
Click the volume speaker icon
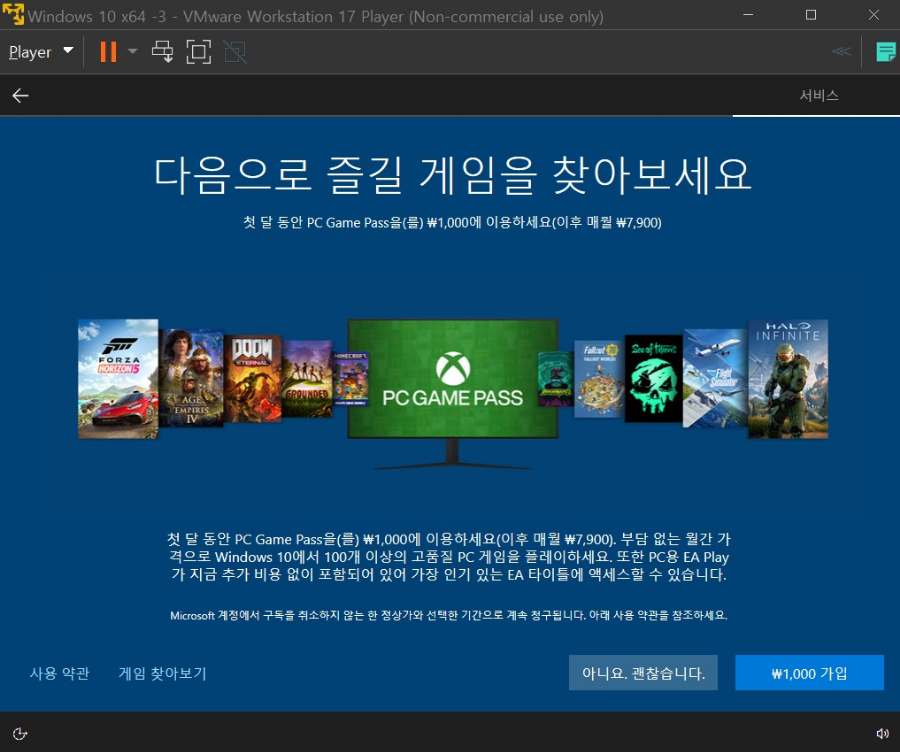(882, 733)
